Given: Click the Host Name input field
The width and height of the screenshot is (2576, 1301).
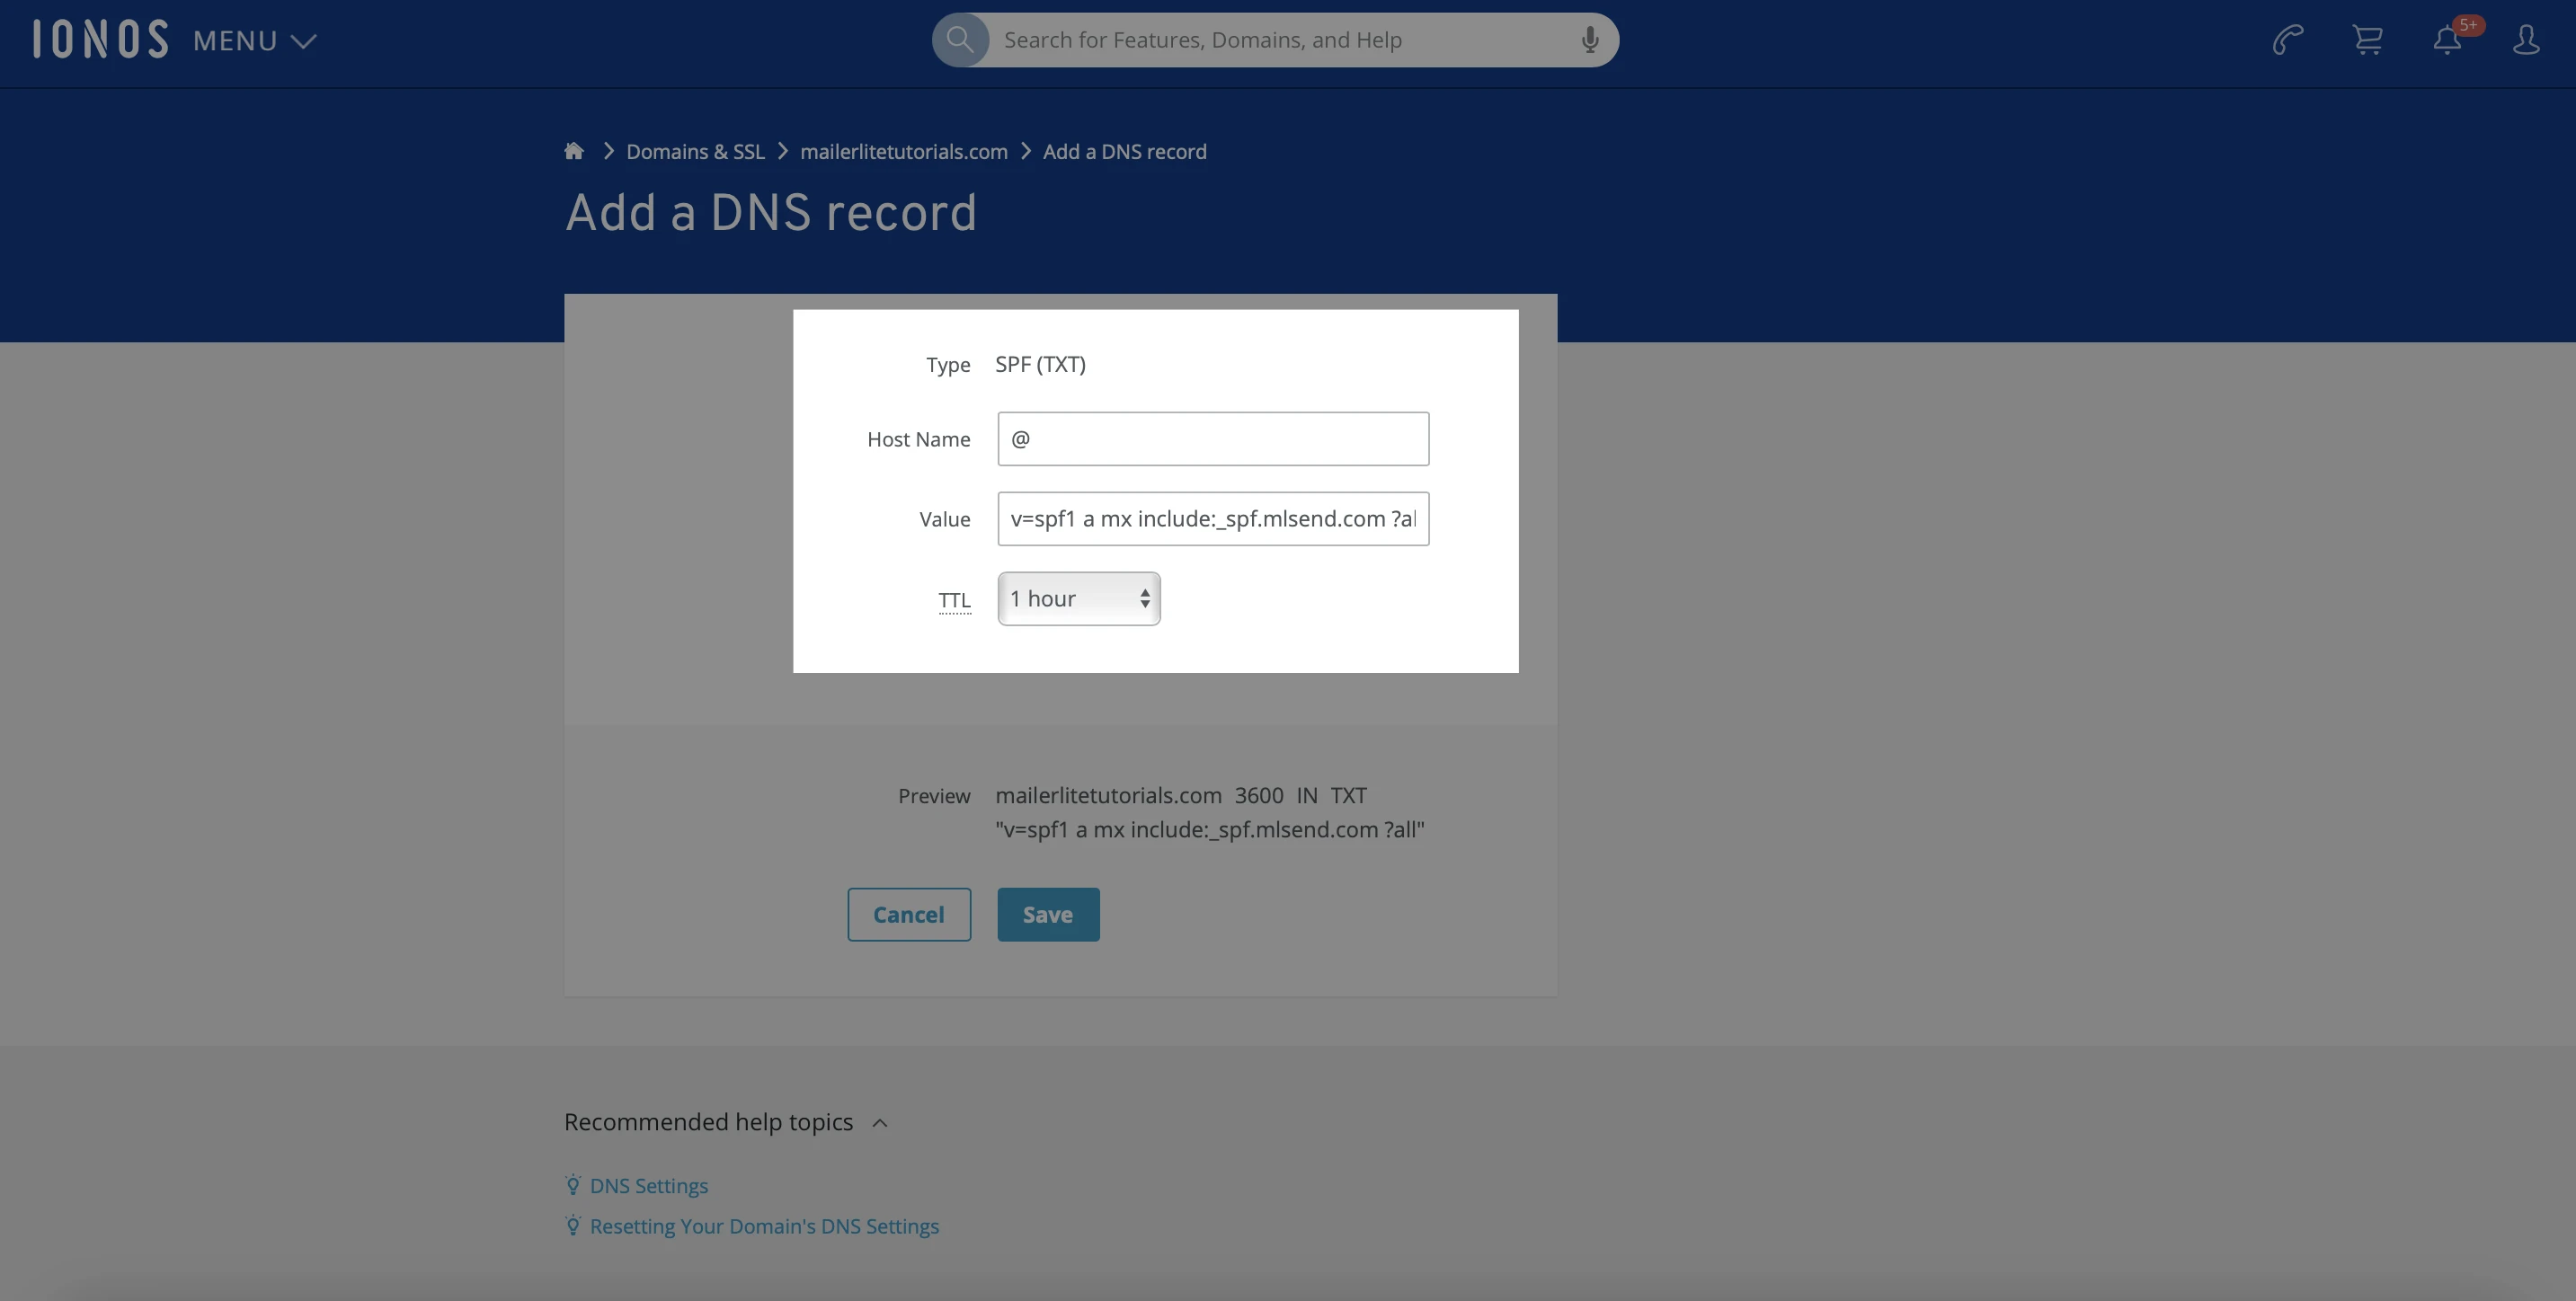Looking at the screenshot, I should 1212,439.
